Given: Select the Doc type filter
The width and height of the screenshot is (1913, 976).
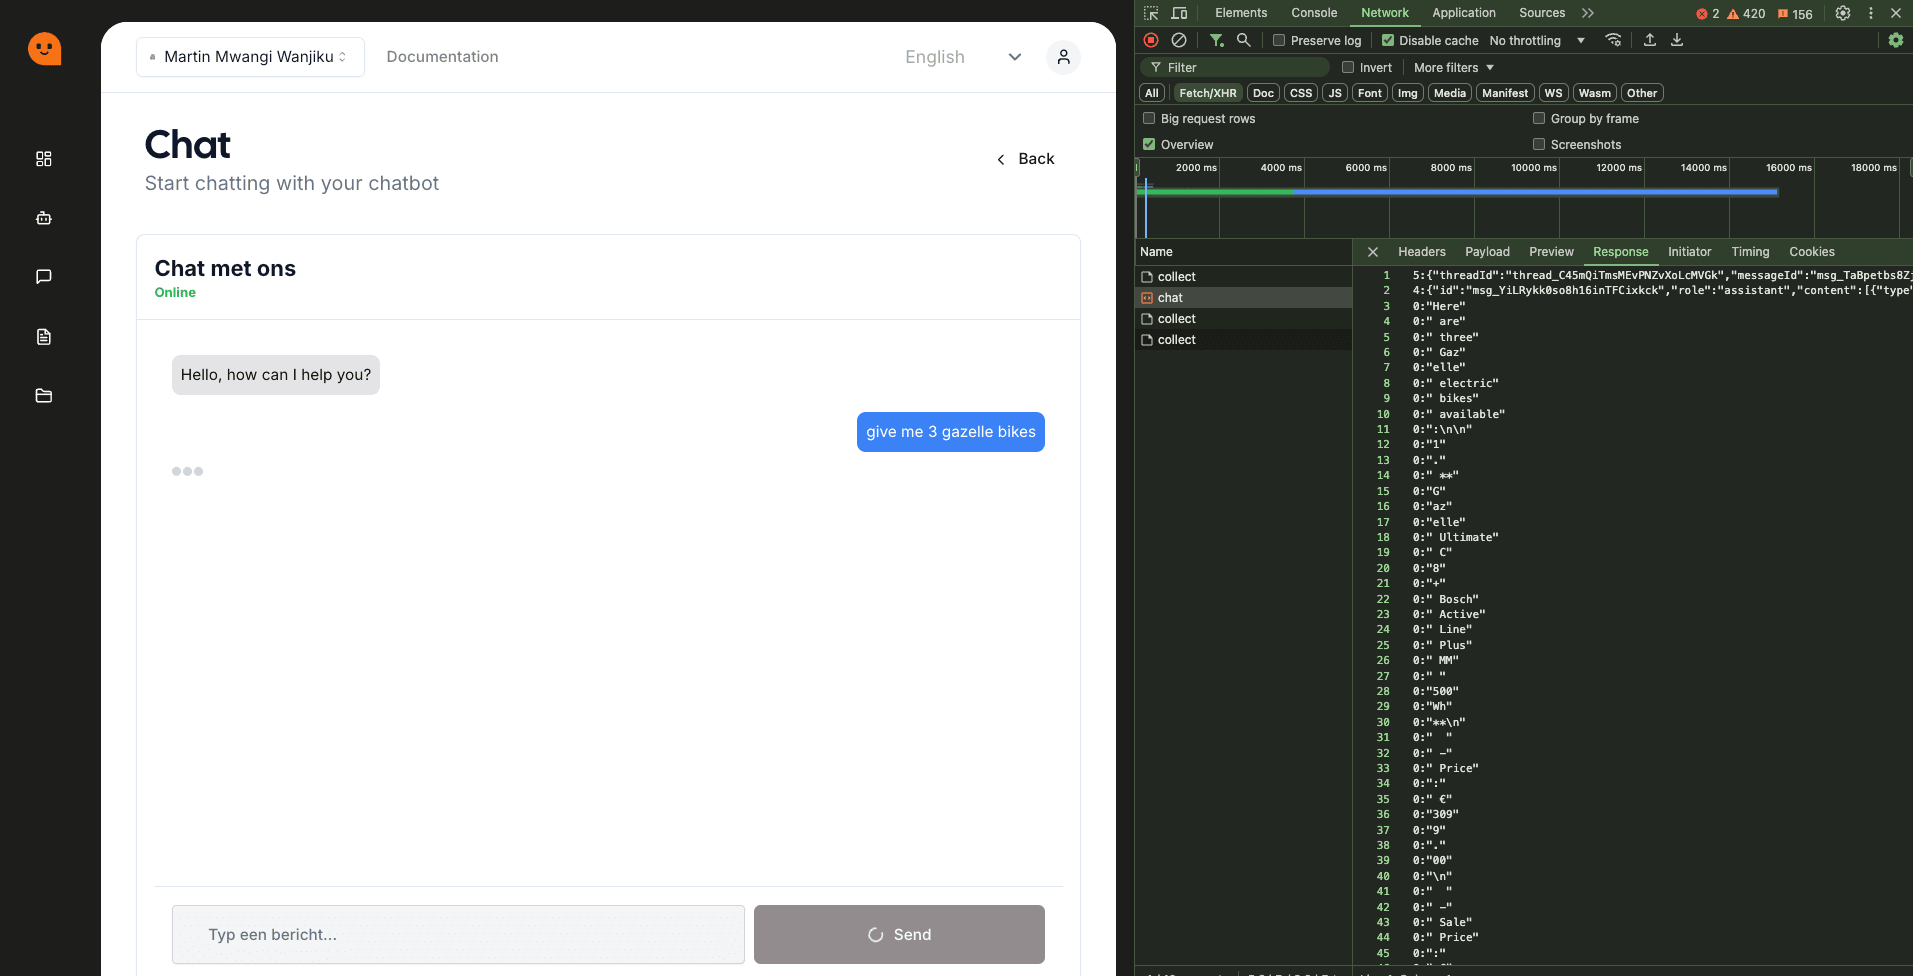Looking at the screenshot, I should 1264,93.
